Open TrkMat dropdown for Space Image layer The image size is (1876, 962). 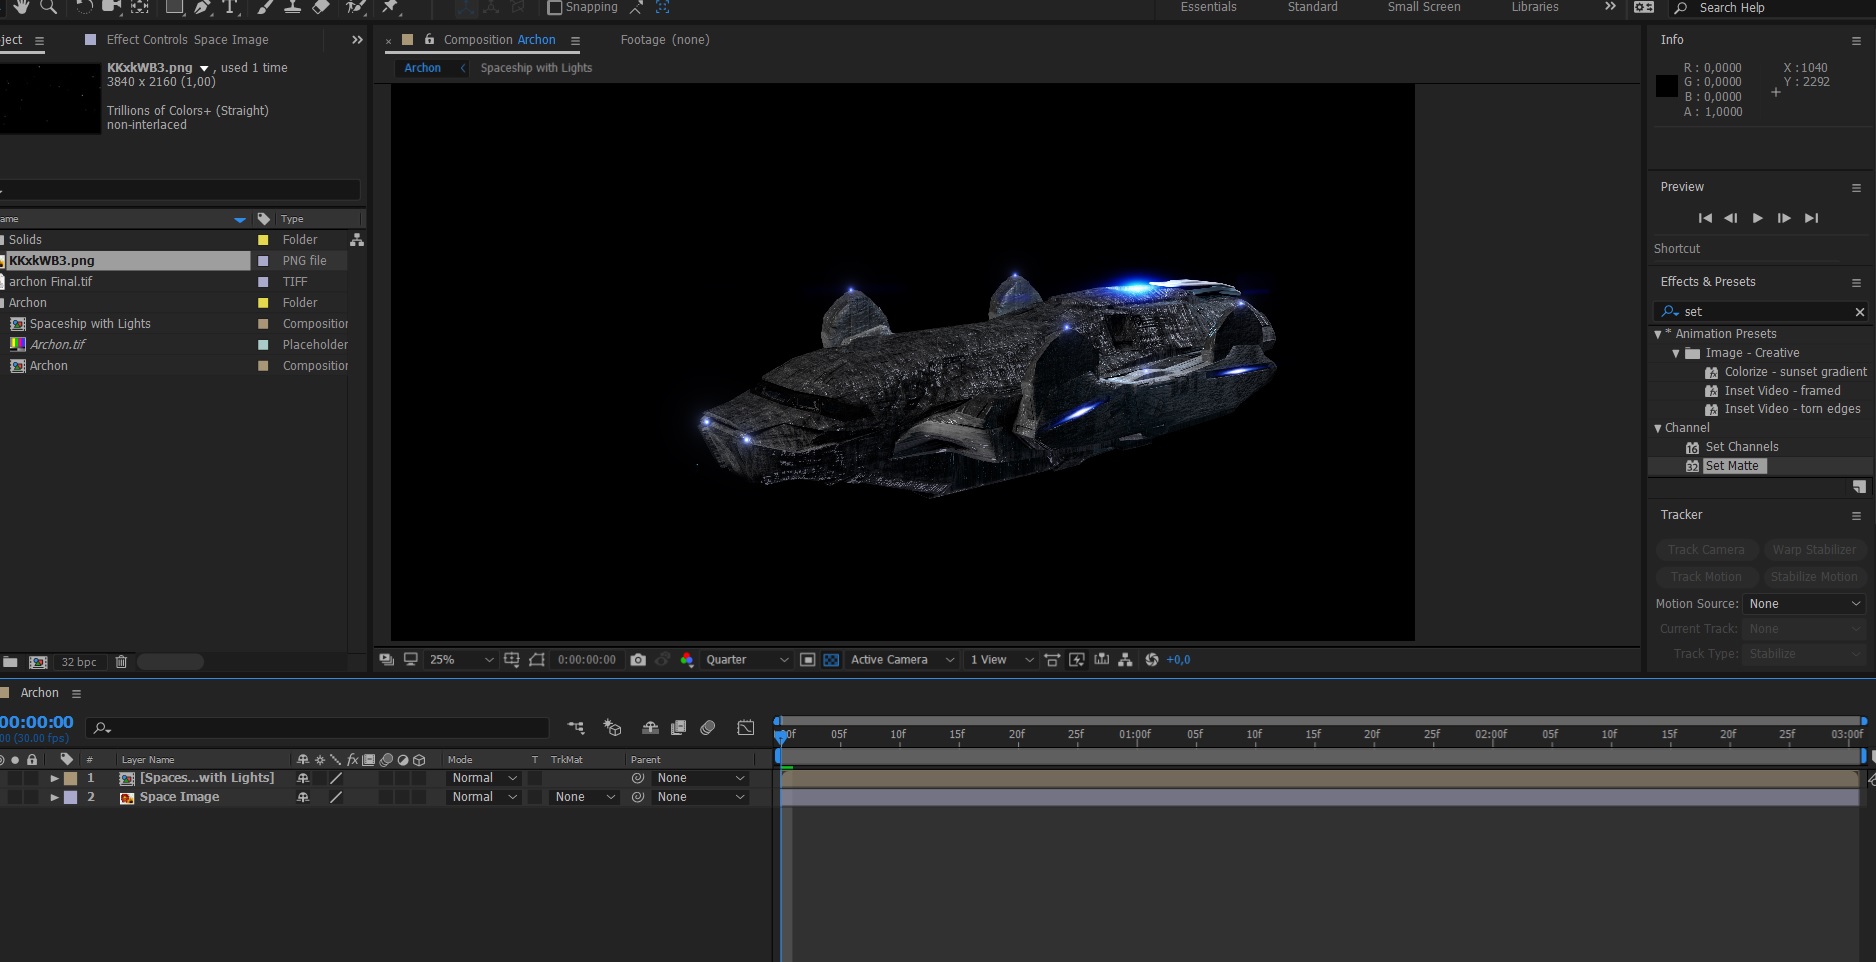[x=585, y=797]
